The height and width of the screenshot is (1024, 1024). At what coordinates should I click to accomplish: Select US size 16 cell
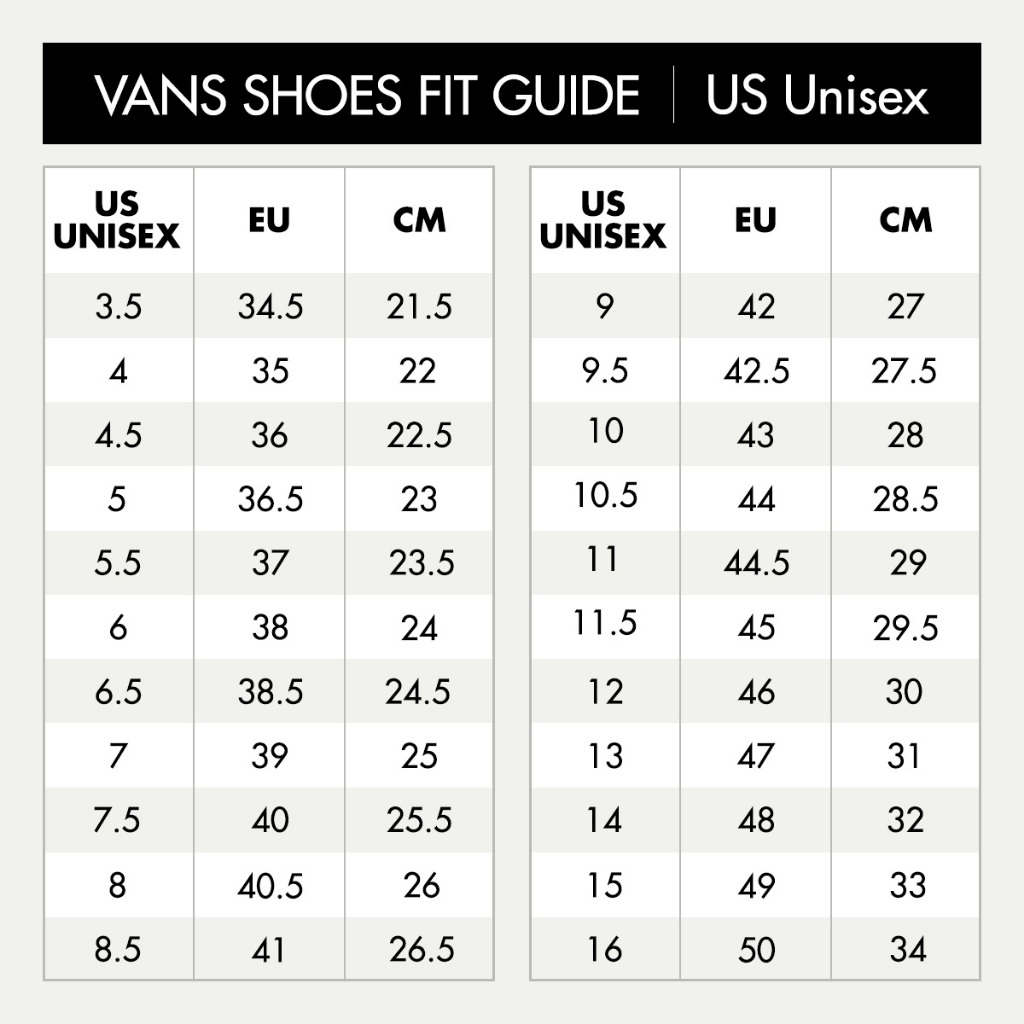604,950
